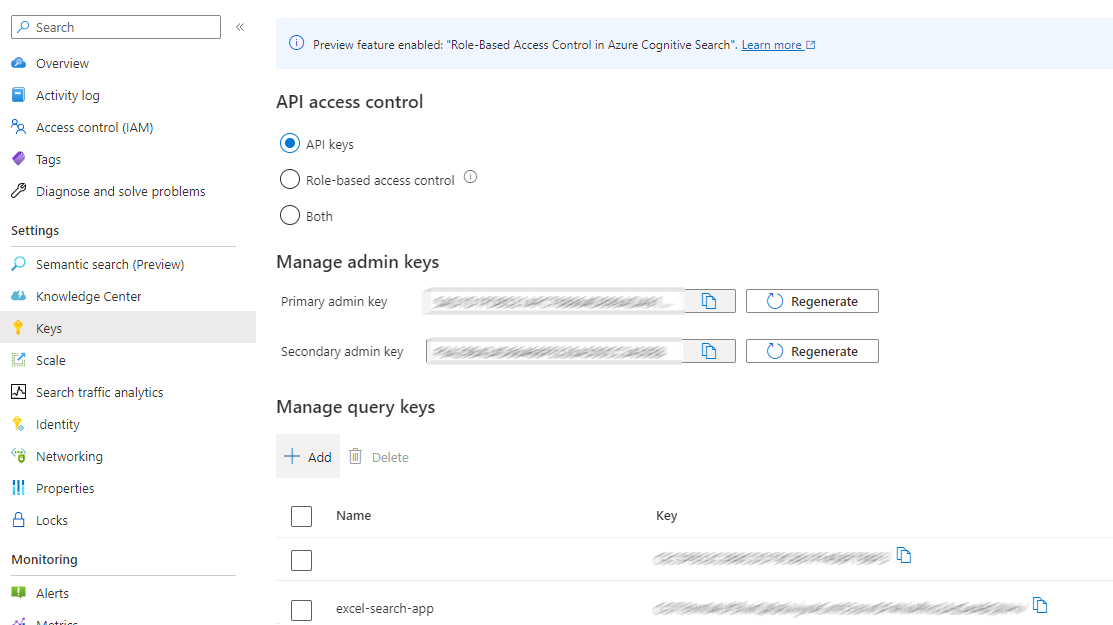
Task: Click the info icon in preview banner
Action: pos(297,43)
